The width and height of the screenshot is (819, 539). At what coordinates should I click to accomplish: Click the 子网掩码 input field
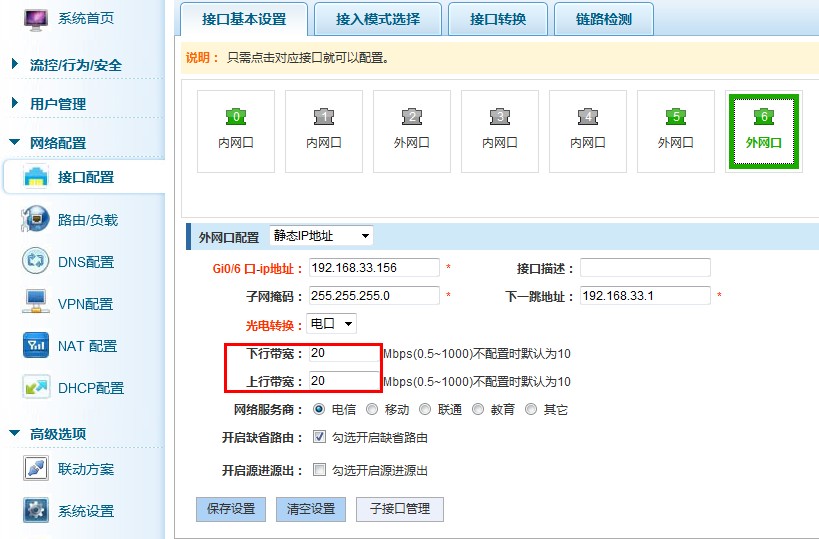coord(374,296)
